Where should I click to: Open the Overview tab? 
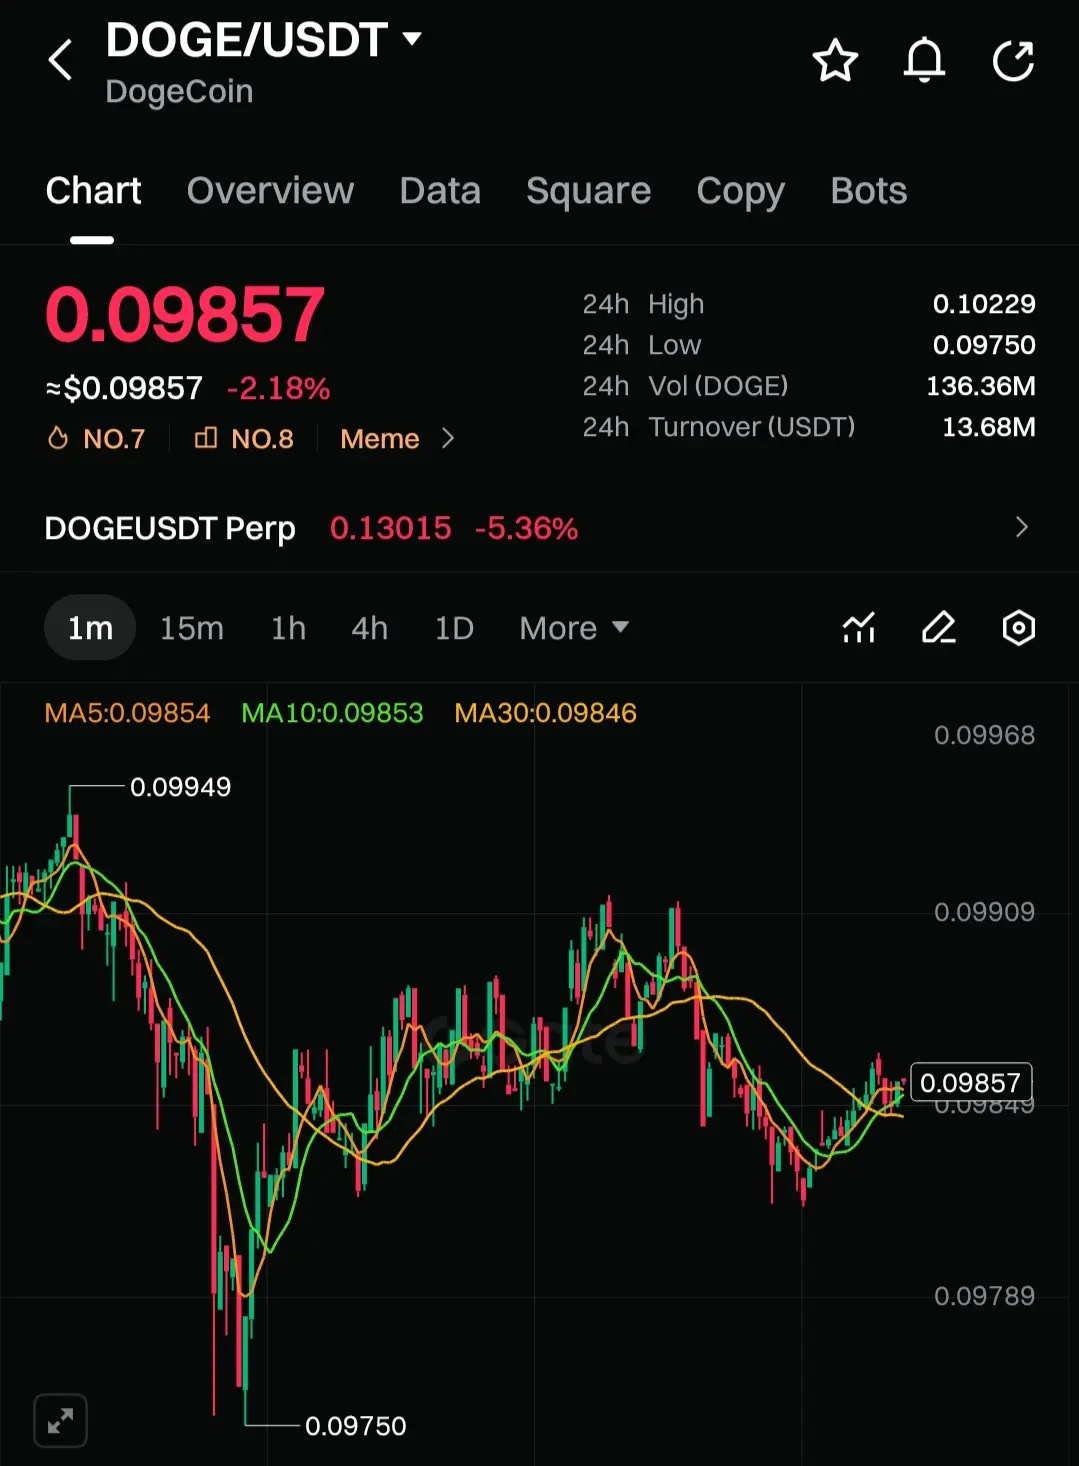[x=270, y=190]
